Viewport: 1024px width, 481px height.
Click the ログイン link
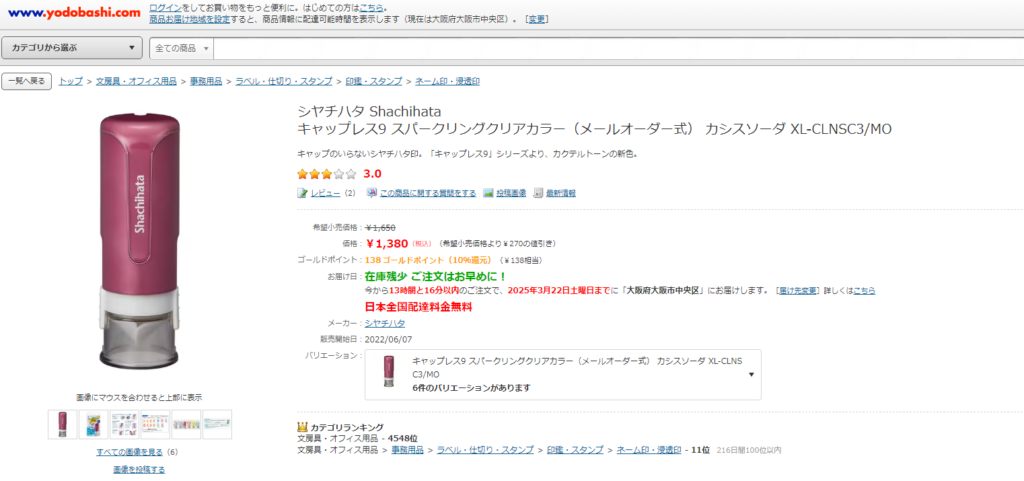coord(163,8)
